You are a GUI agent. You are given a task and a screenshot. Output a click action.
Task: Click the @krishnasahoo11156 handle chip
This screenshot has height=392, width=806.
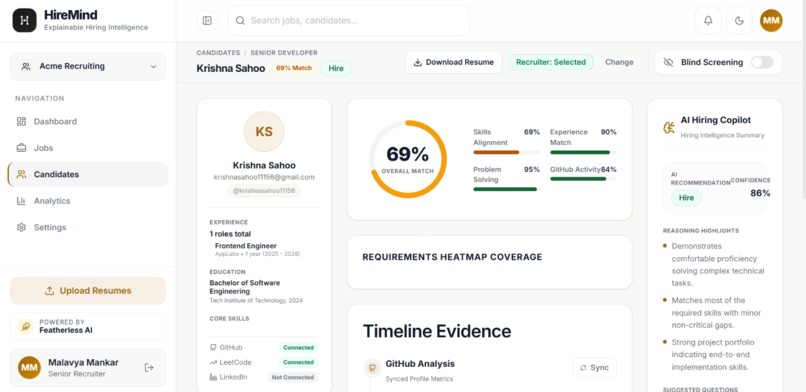tap(264, 191)
